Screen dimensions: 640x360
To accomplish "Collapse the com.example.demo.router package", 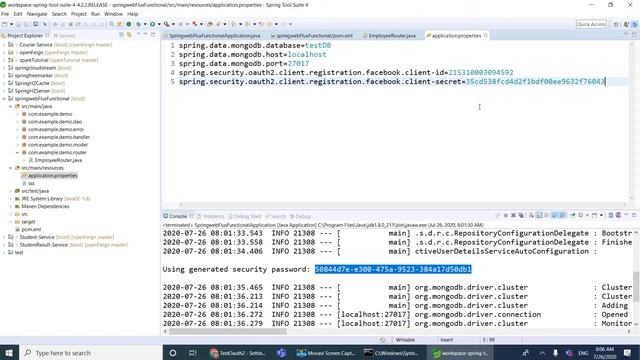I will (x=18, y=152).
